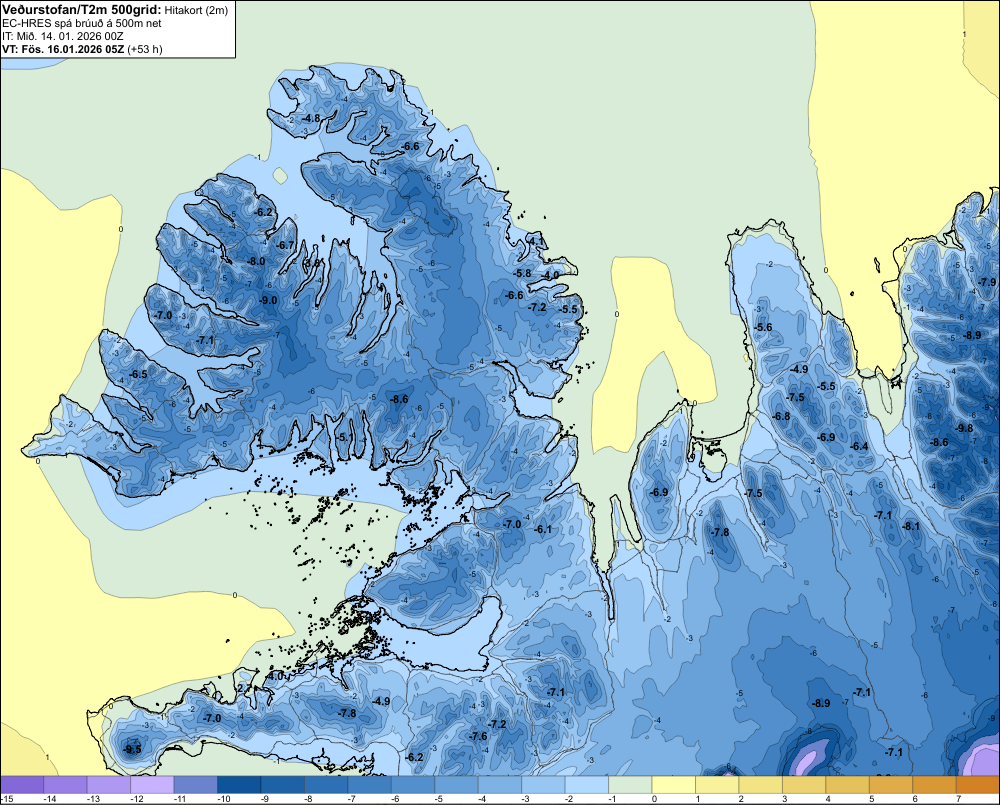Click the -4.1 temperature value
1000x805 pixels.
(x=537, y=241)
